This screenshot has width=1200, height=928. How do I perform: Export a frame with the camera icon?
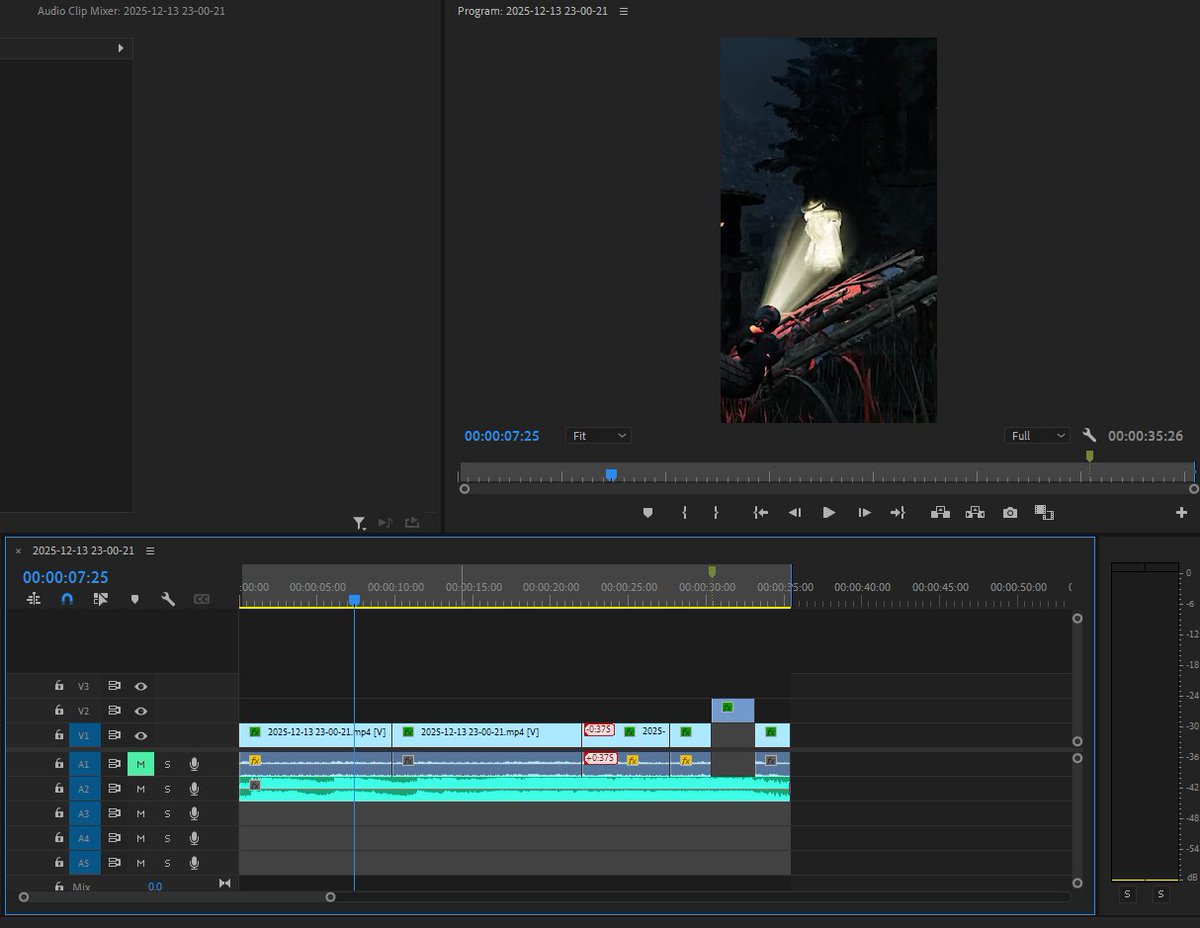(1009, 511)
